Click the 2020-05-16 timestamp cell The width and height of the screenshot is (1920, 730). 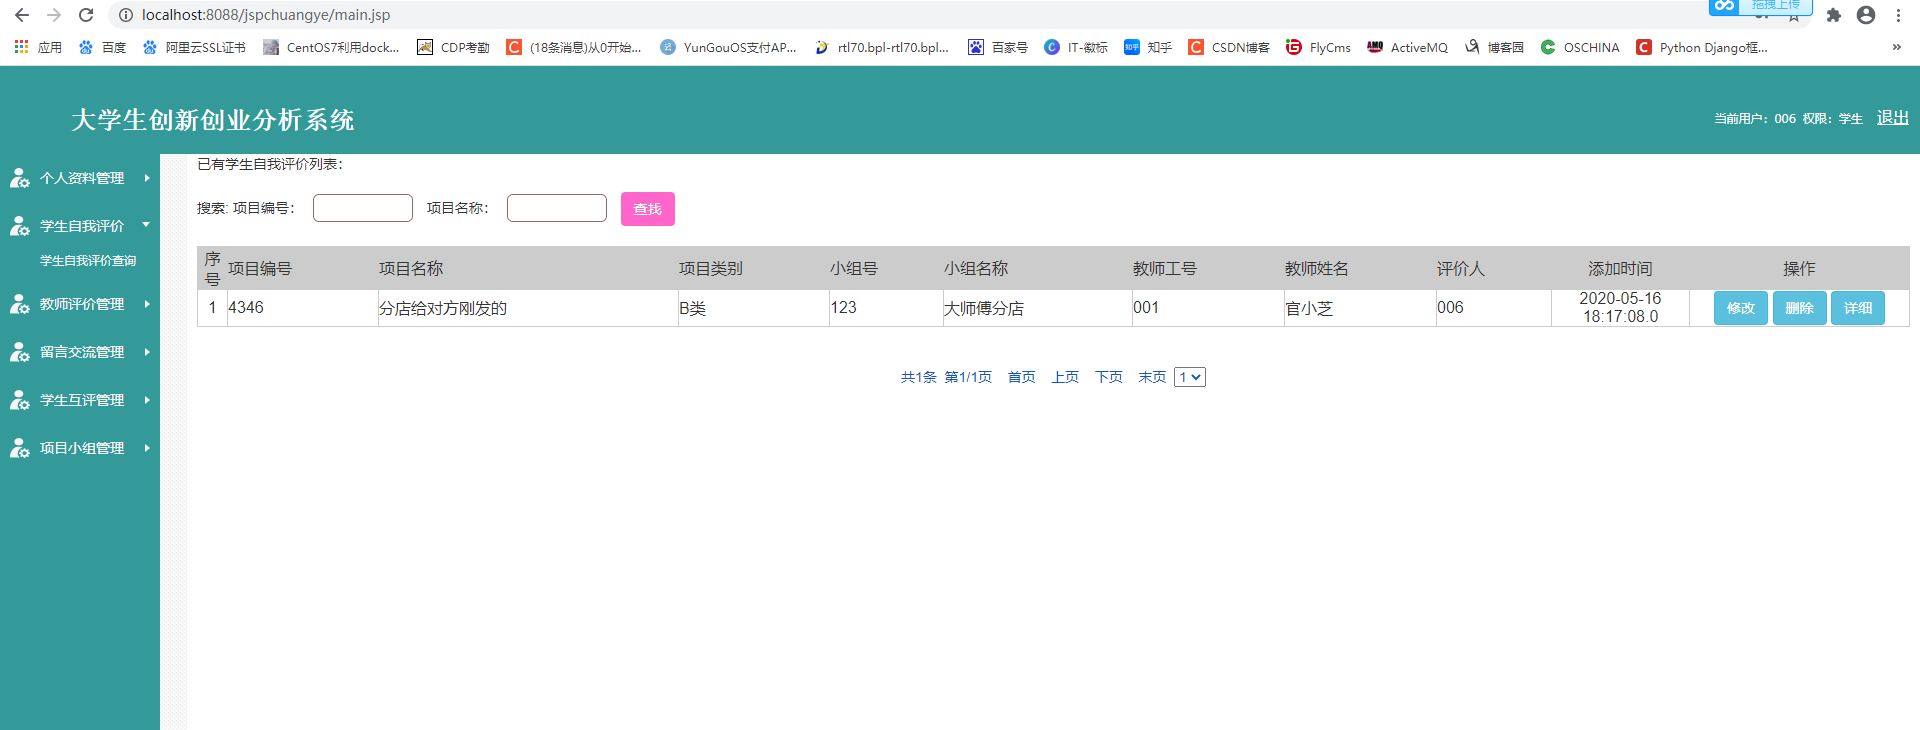click(1620, 308)
